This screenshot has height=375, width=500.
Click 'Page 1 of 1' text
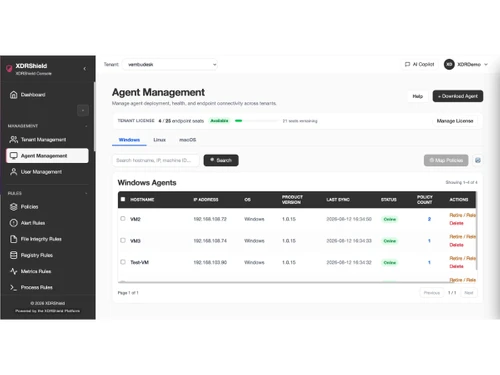128,293
